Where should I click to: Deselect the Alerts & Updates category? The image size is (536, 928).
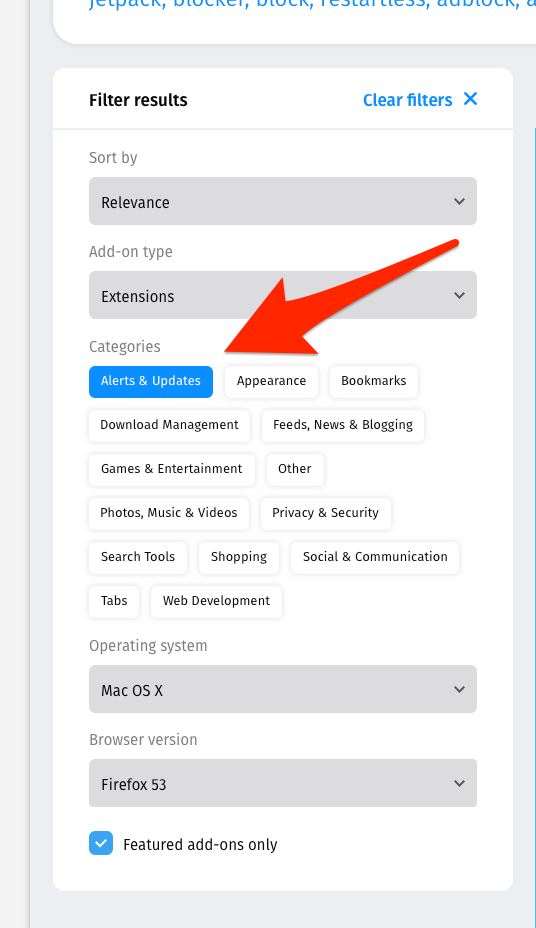(x=151, y=382)
